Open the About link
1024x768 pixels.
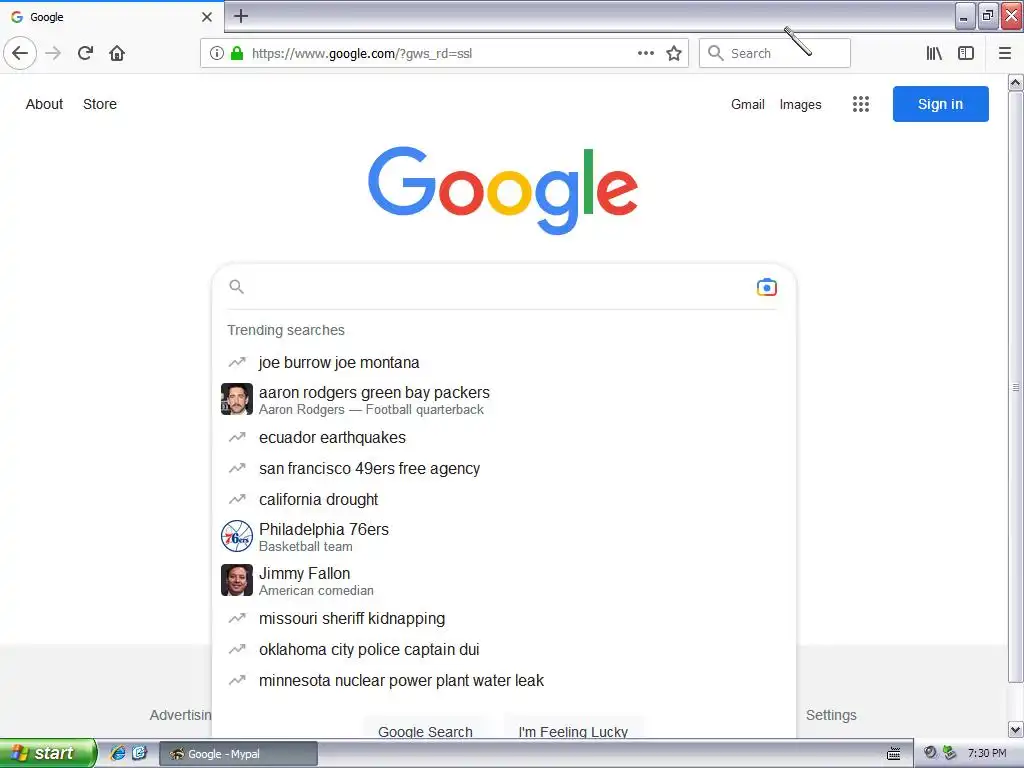[44, 104]
